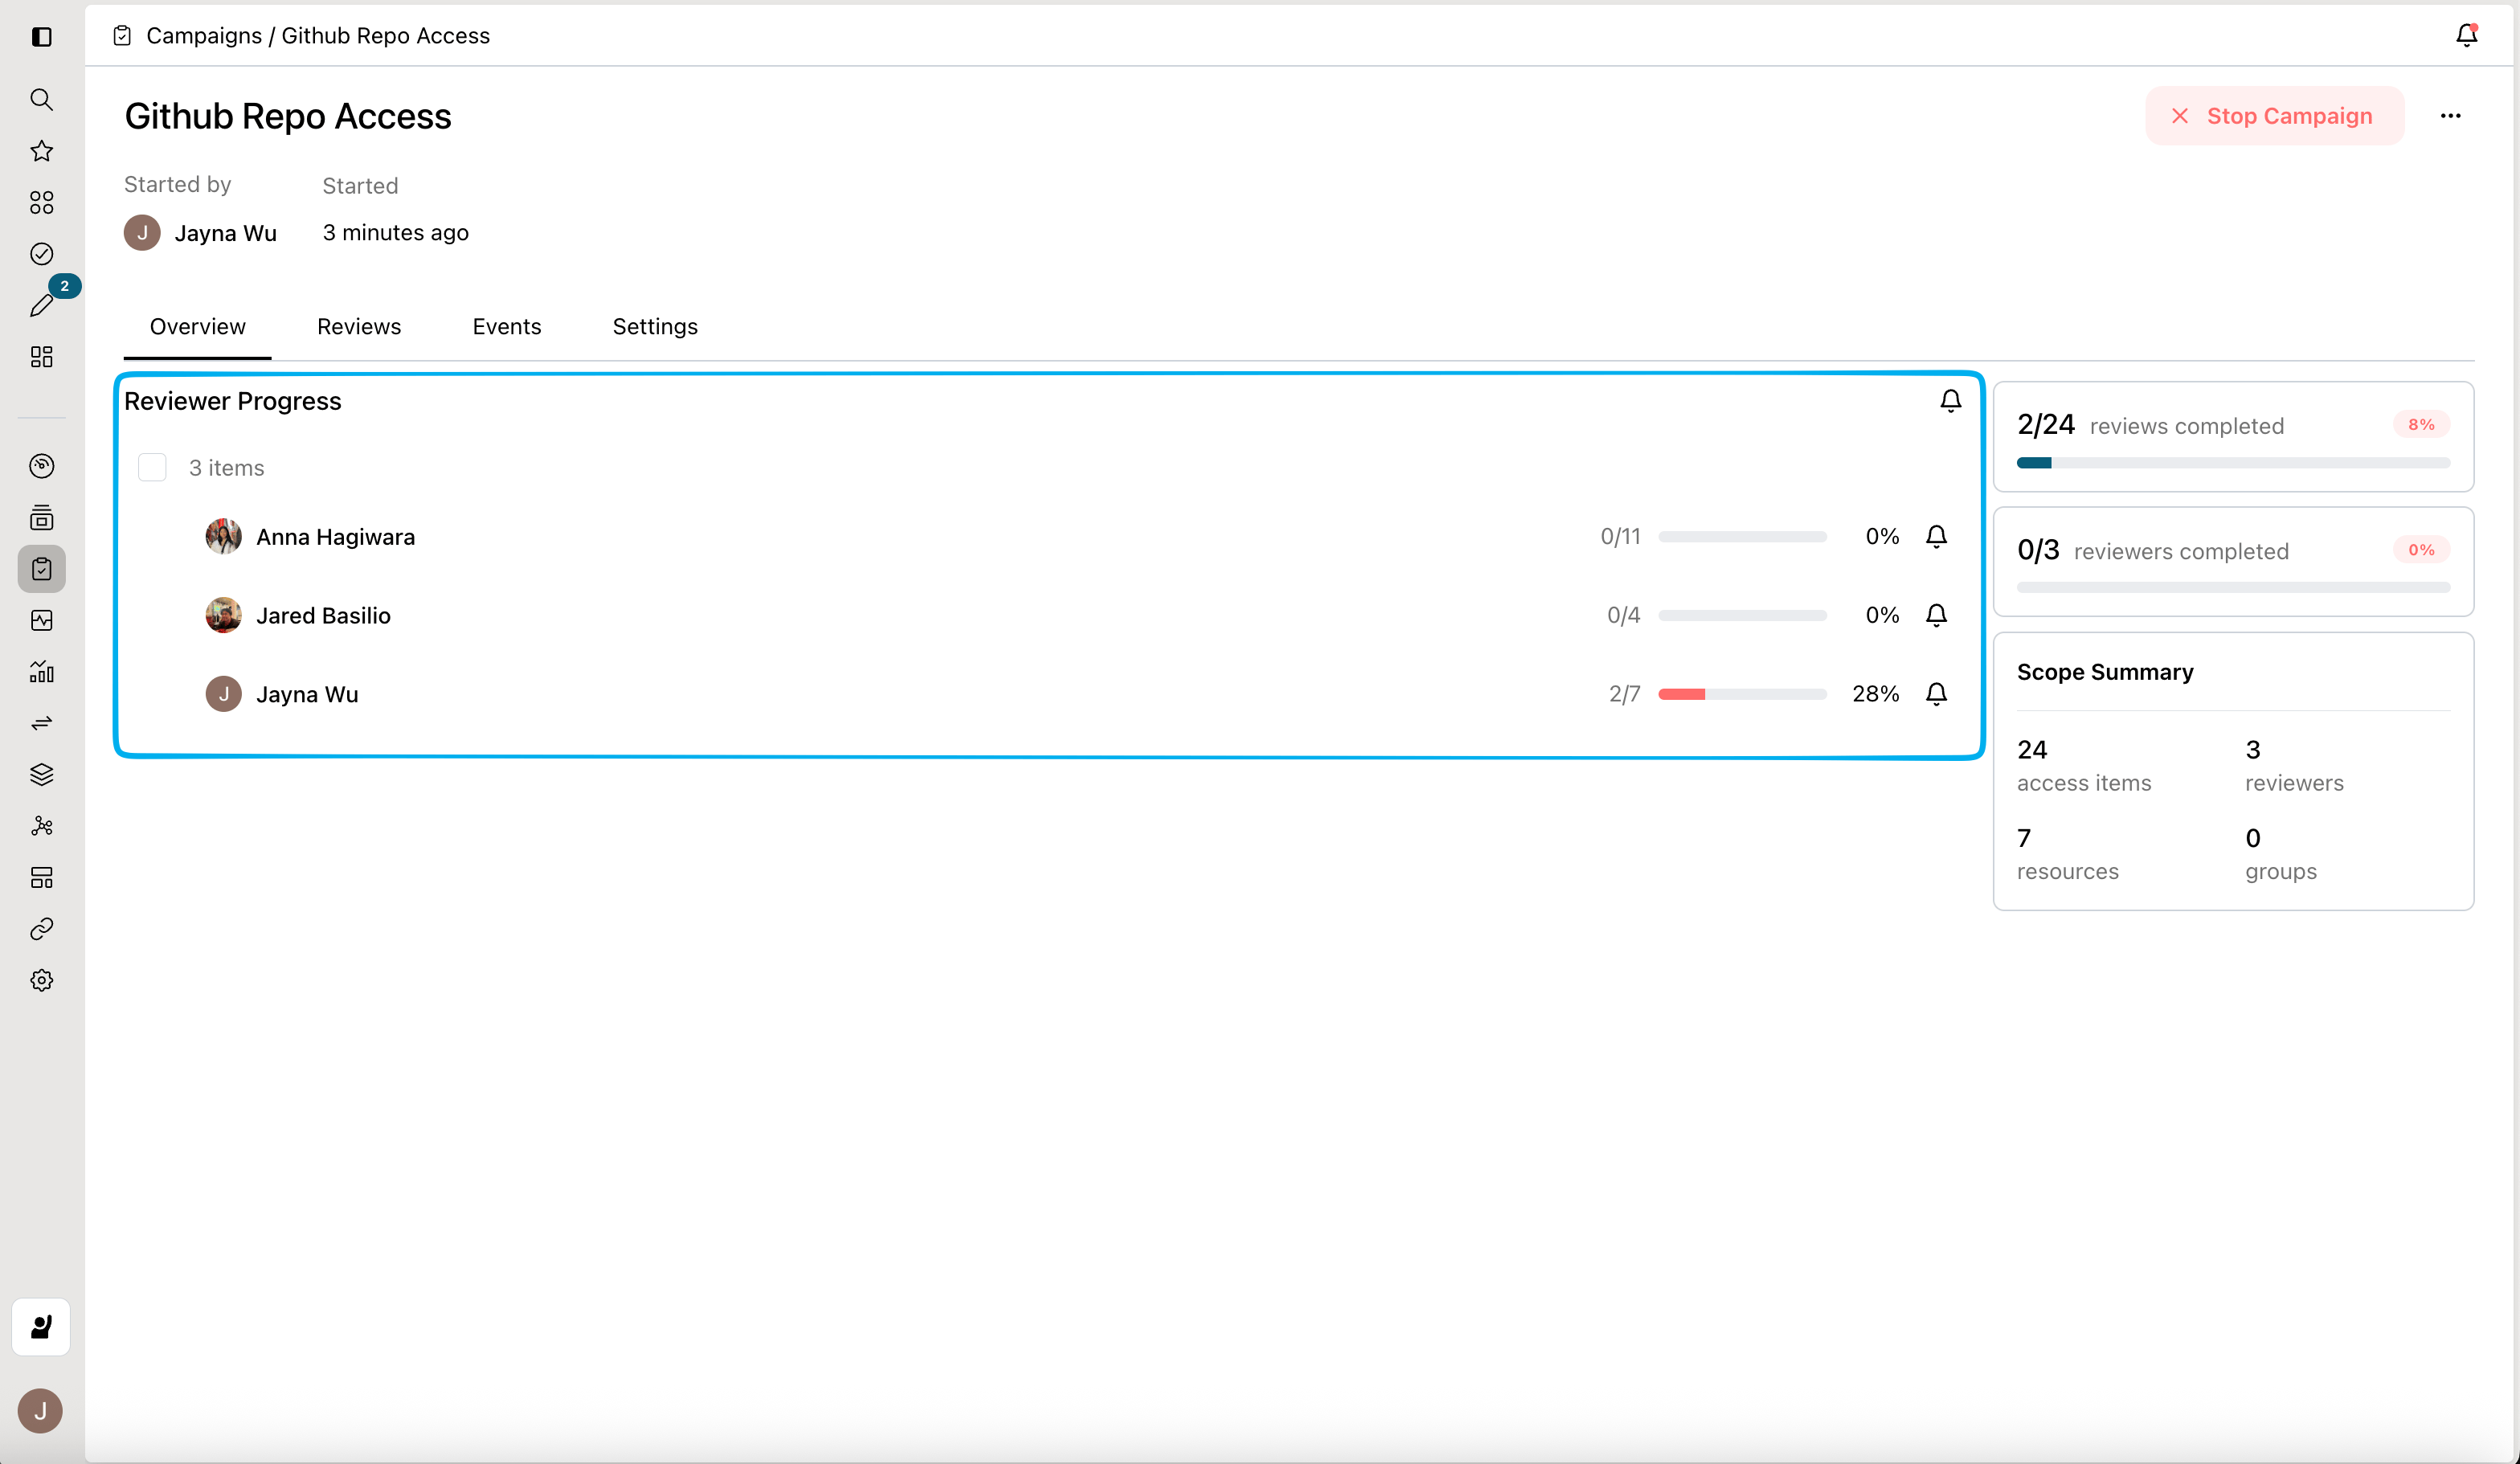Open the node graph sidebar icon
2520x1464 pixels.
click(41, 826)
